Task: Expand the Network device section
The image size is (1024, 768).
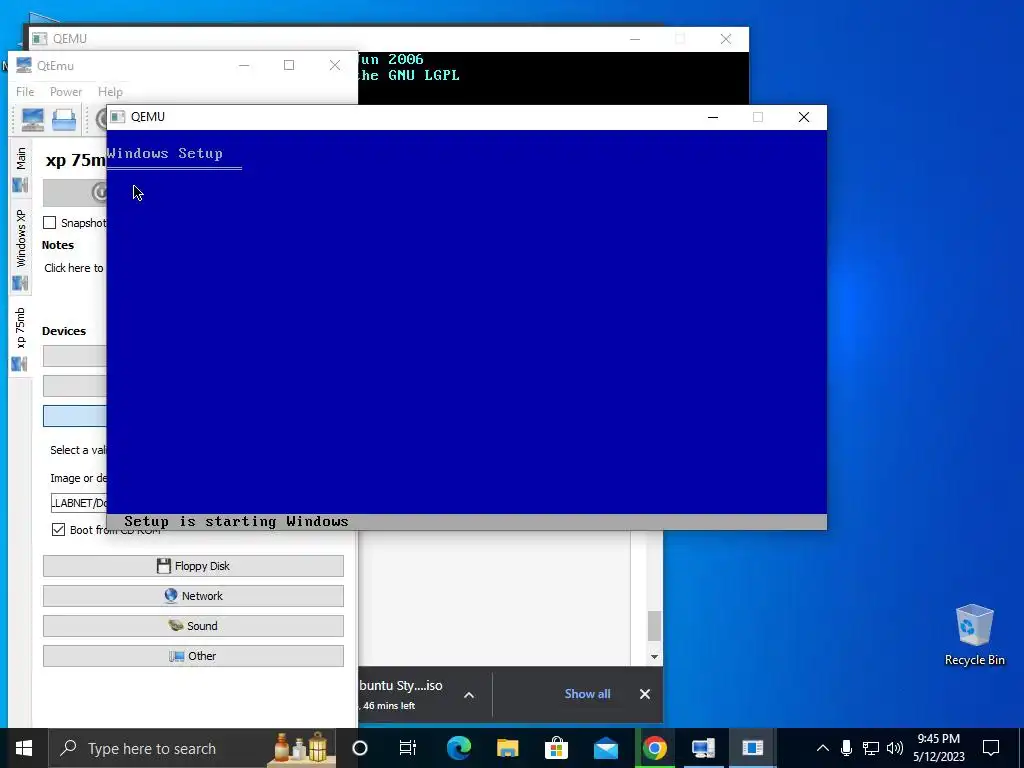Action: (193, 596)
